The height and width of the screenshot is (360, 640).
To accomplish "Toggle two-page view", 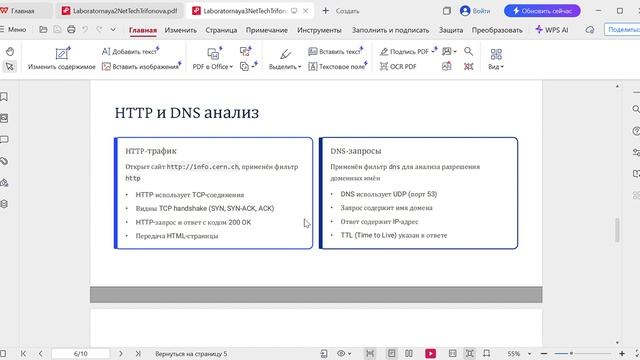I will [409, 353].
